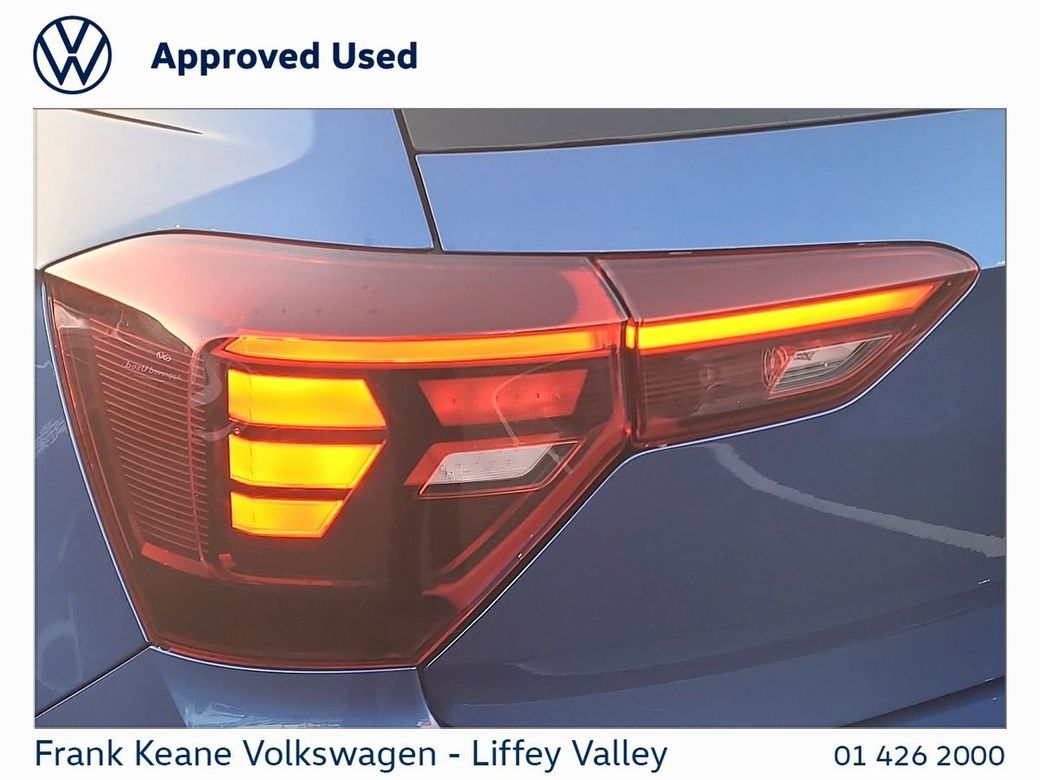Click the middle amber indicator block

[303, 462]
